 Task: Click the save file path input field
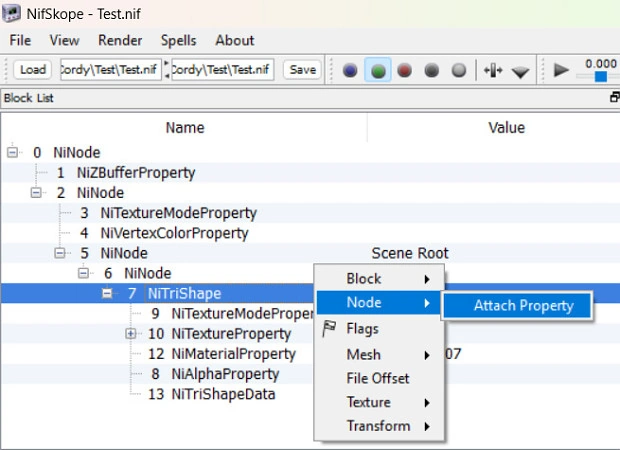pos(223,70)
